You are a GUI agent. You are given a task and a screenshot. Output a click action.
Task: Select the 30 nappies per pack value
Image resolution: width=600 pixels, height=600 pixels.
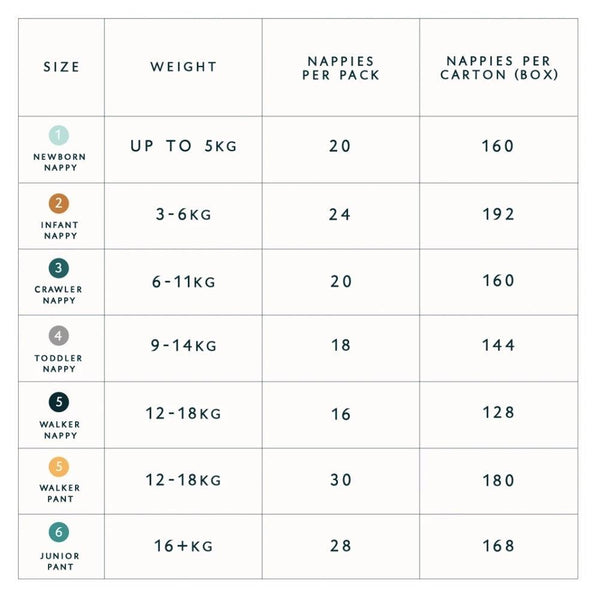(341, 480)
